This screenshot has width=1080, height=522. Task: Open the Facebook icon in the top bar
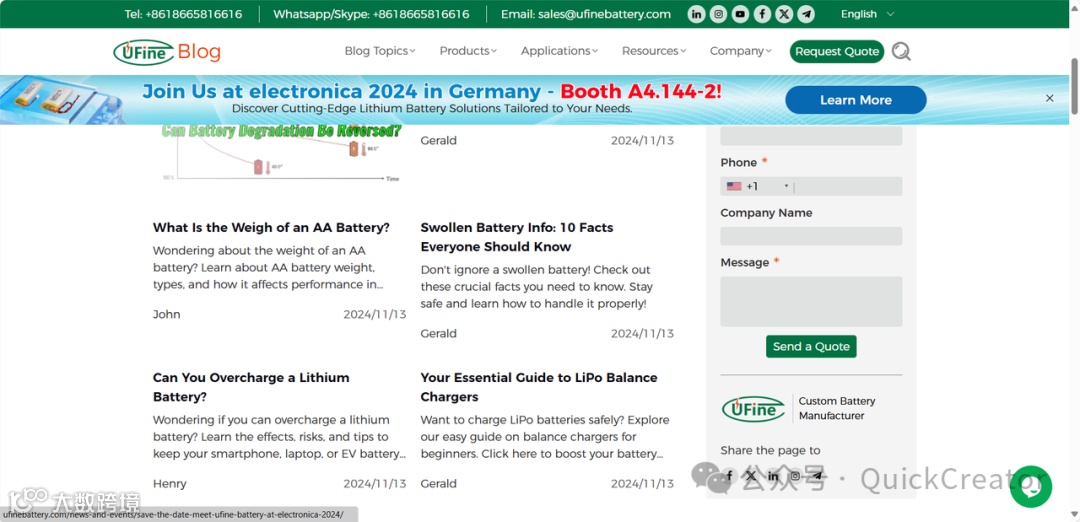[x=762, y=14]
